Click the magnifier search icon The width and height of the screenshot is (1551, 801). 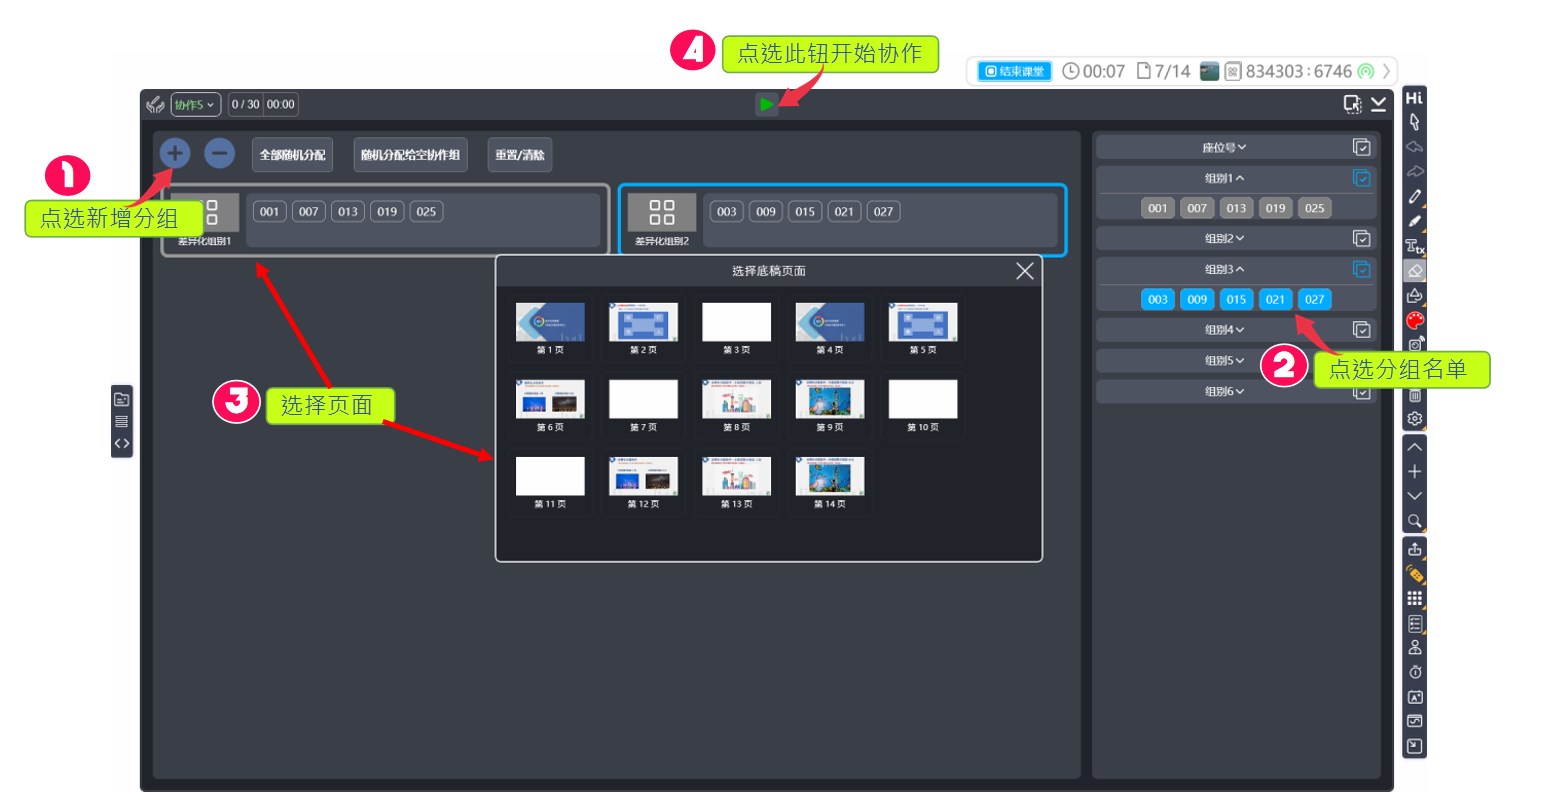click(1414, 521)
